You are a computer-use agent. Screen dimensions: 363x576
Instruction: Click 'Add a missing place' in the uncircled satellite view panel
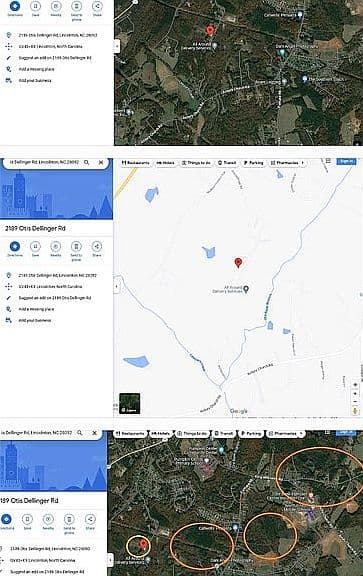36,69
